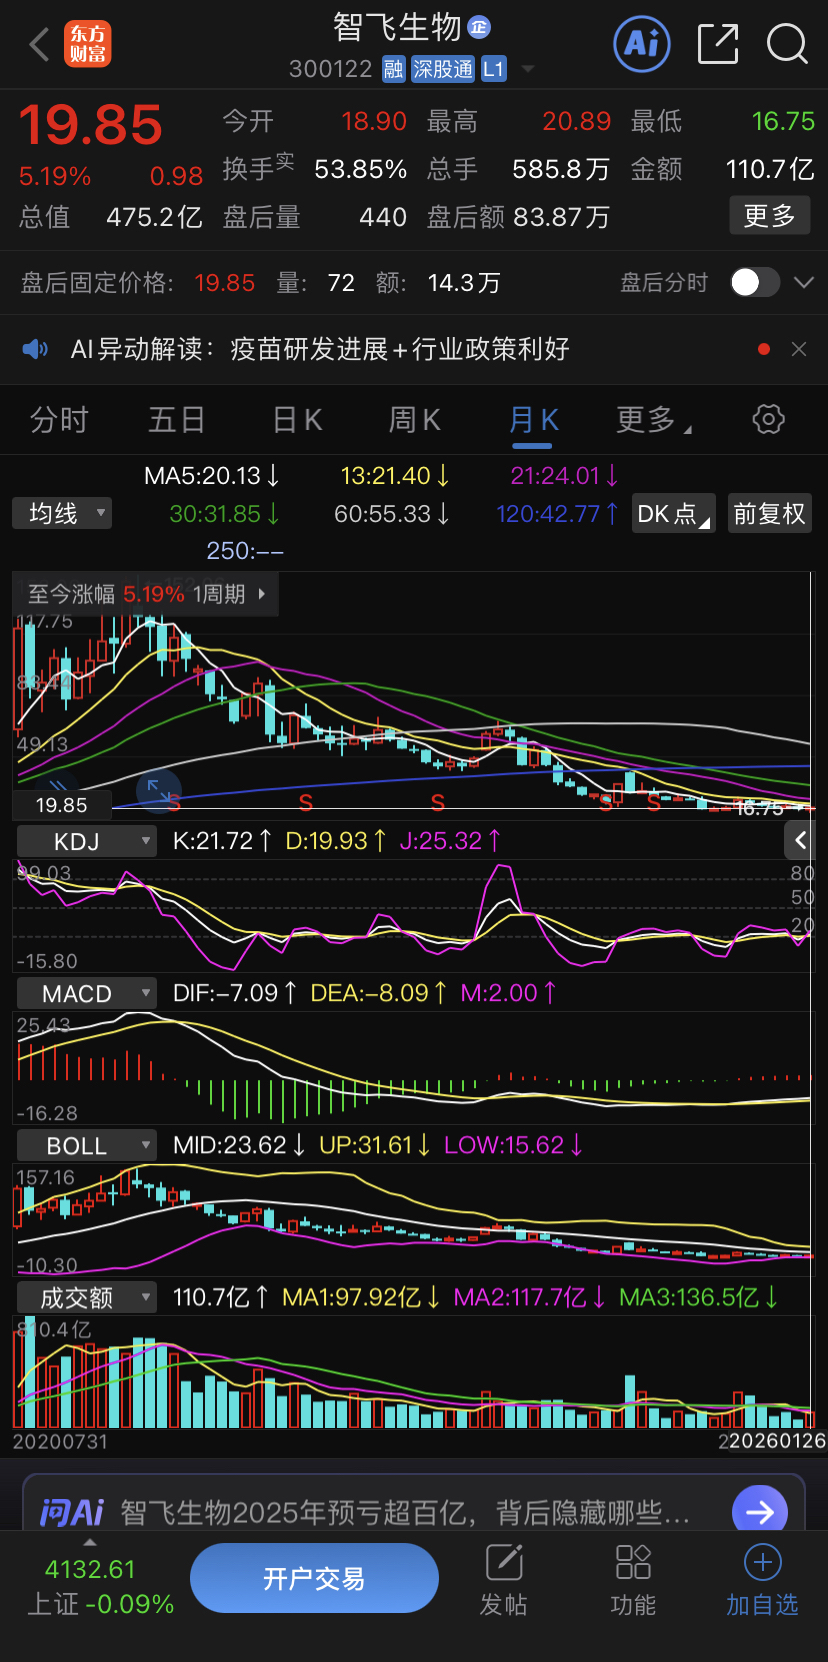Open 功能 functions grid icon
The width and height of the screenshot is (828, 1662).
pyautogui.click(x=633, y=1580)
